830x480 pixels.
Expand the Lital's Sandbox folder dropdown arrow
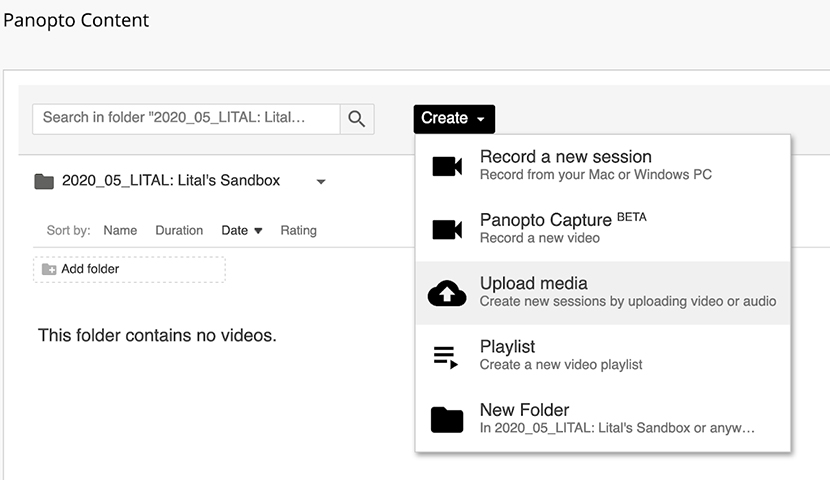[x=321, y=182]
